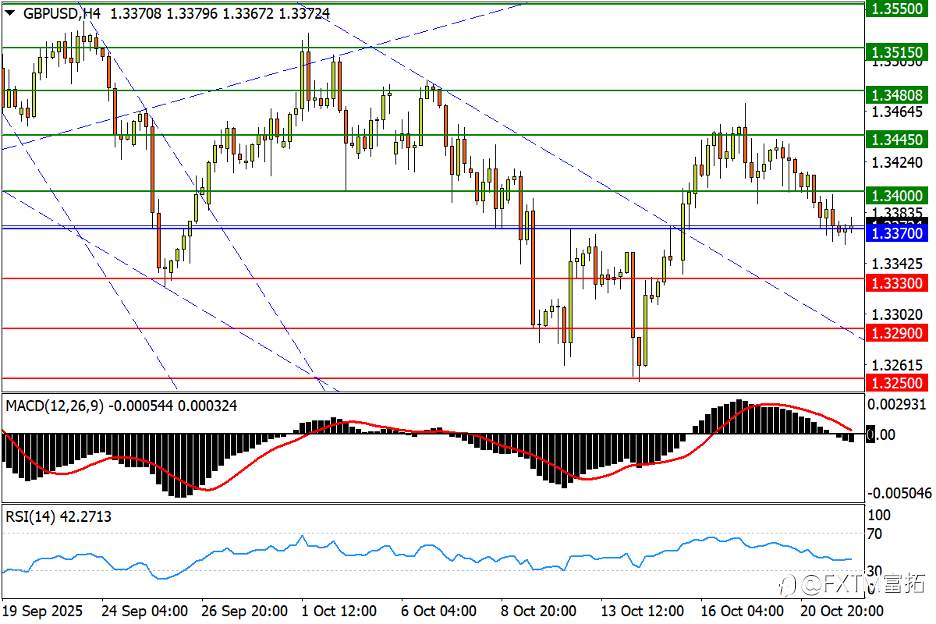Click the 1.32615 price scale value
Viewport: 936px width, 624px height.
pyautogui.click(x=897, y=365)
